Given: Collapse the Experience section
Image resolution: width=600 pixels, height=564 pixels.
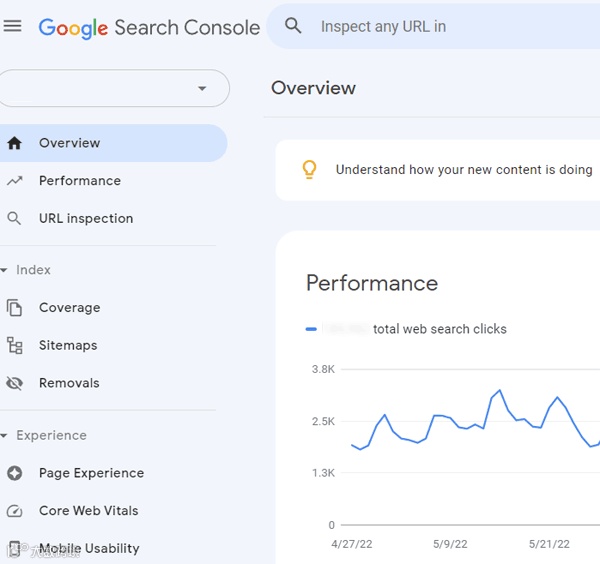Looking at the screenshot, I should pos(5,436).
